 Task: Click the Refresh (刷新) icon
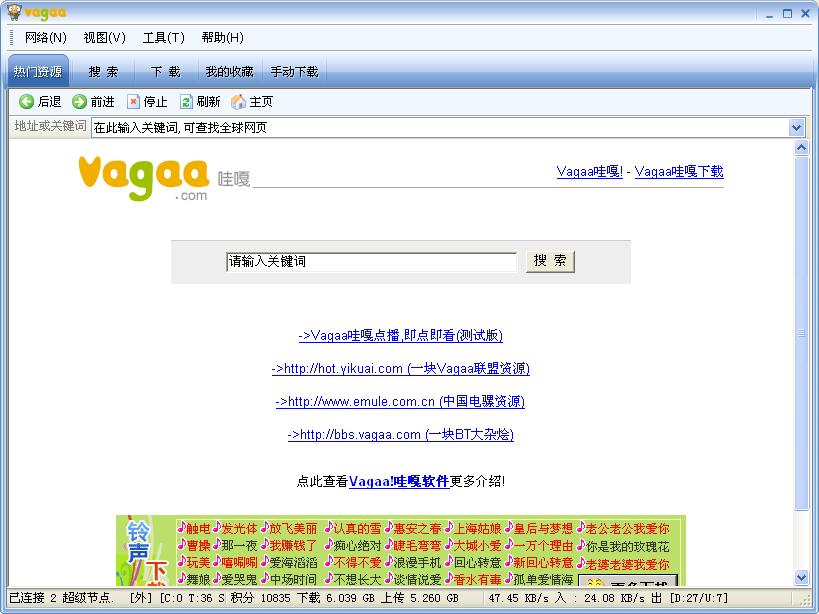coord(186,102)
